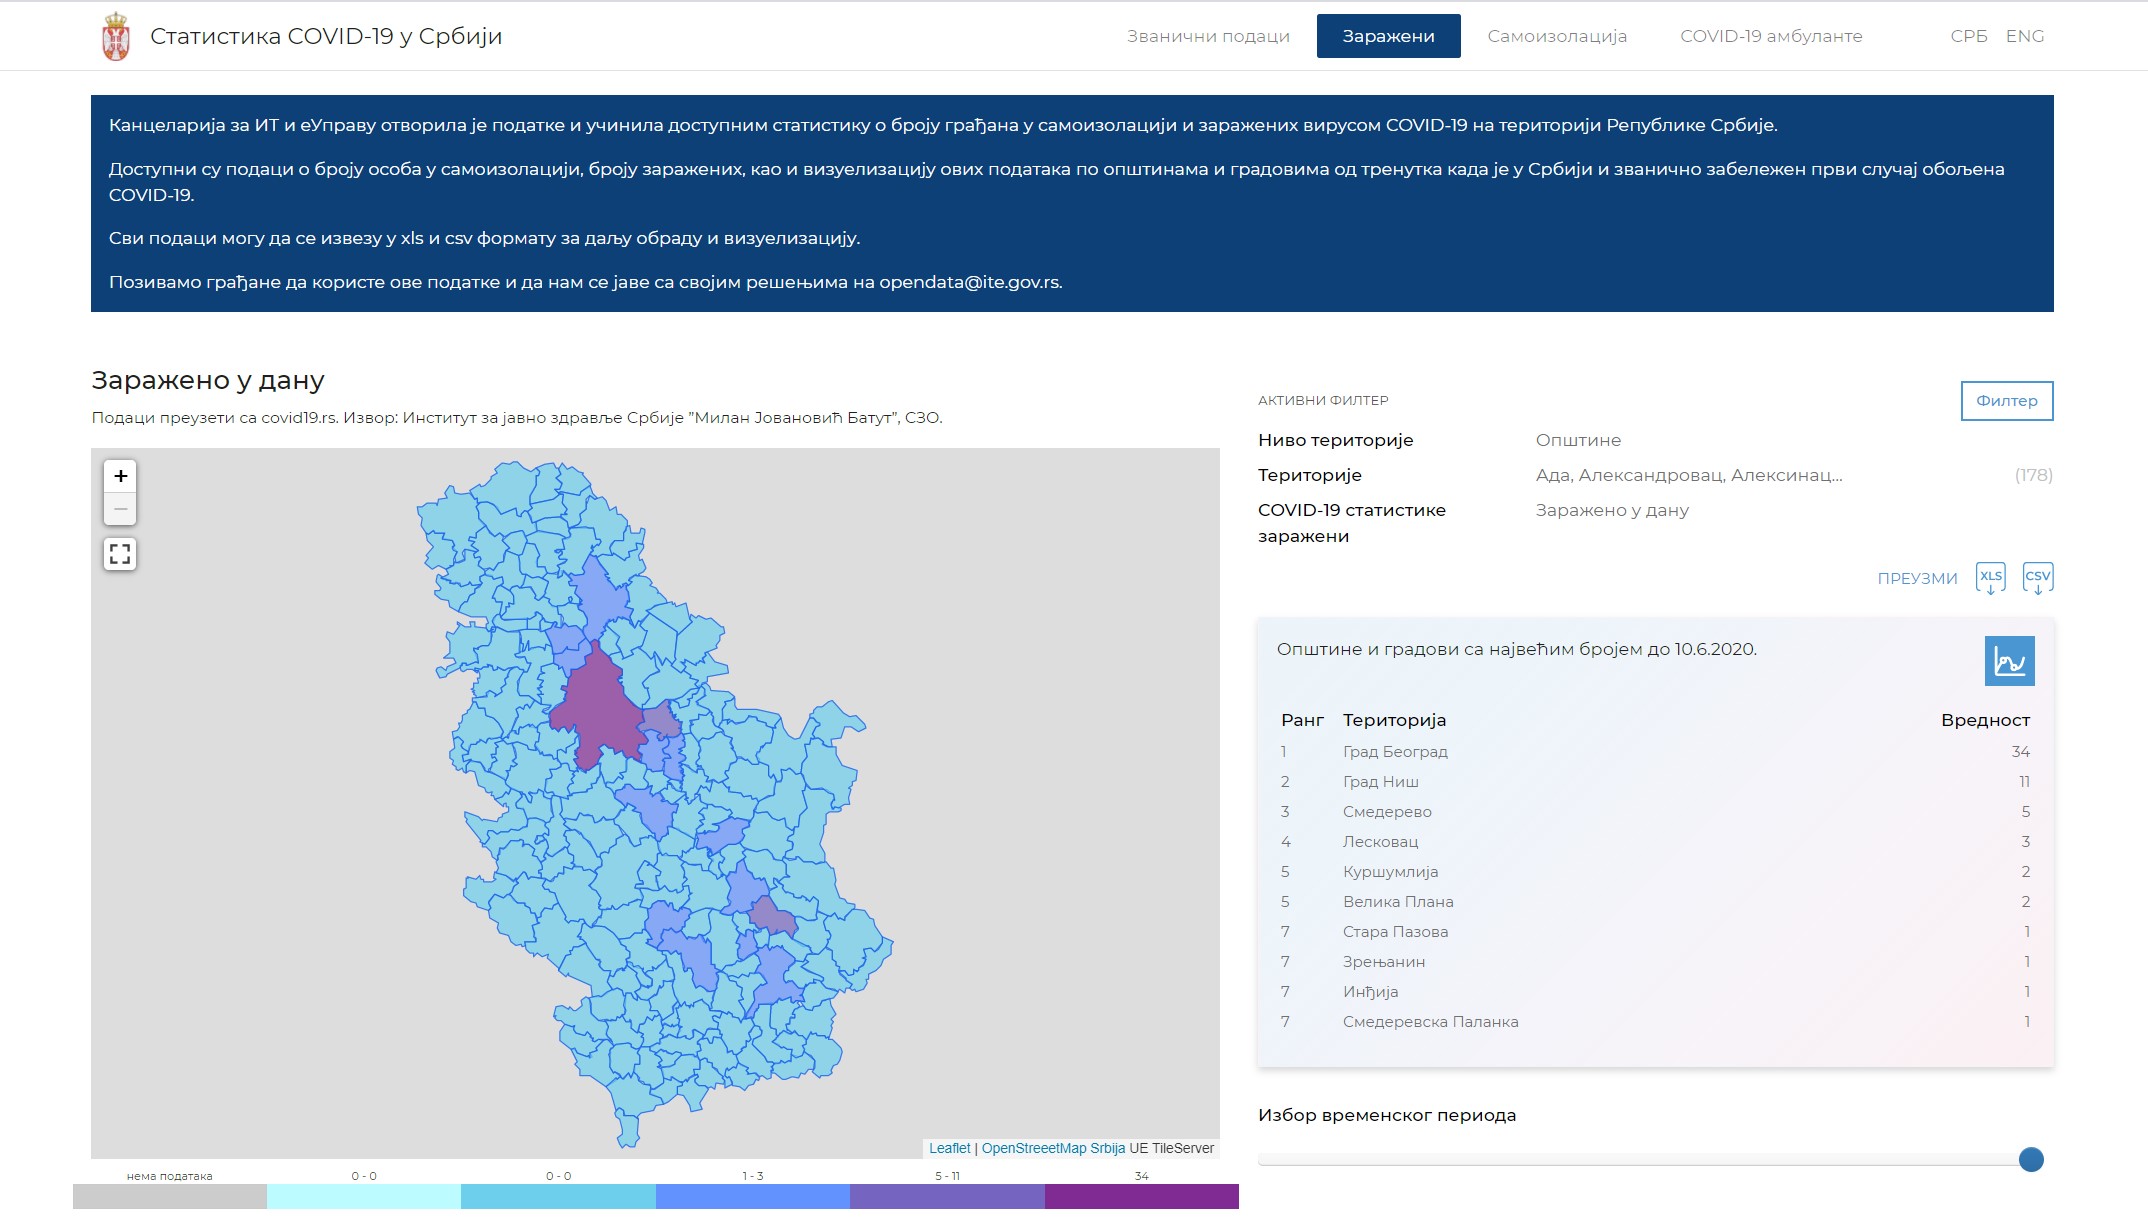Download data as XLS file

1990,578
